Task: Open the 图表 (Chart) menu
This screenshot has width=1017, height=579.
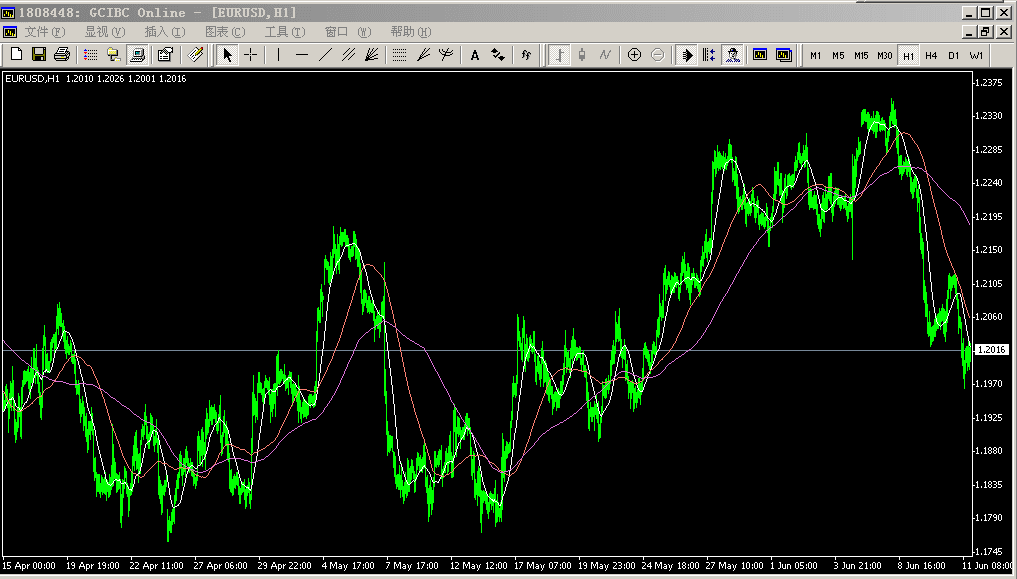Action: [x=224, y=32]
